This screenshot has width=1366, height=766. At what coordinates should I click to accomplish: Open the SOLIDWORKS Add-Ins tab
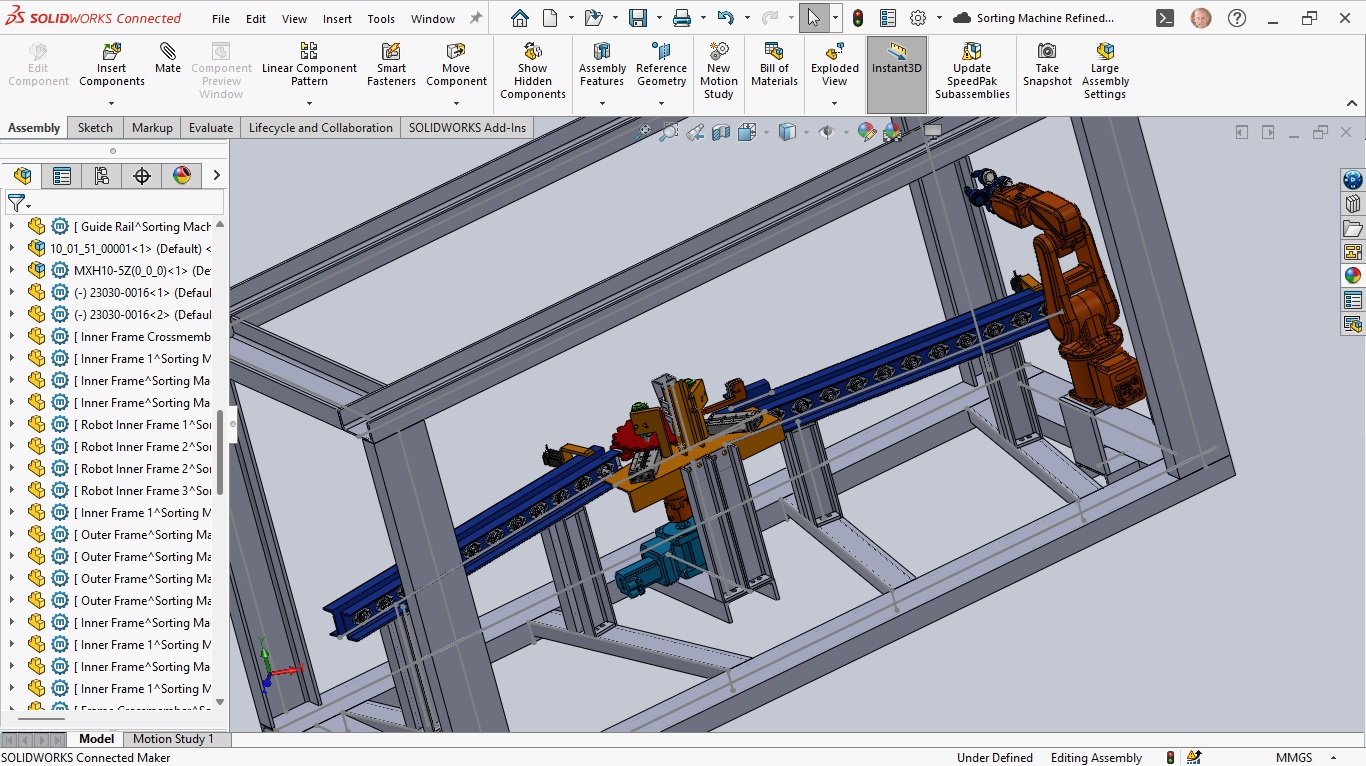pyautogui.click(x=467, y=128)
